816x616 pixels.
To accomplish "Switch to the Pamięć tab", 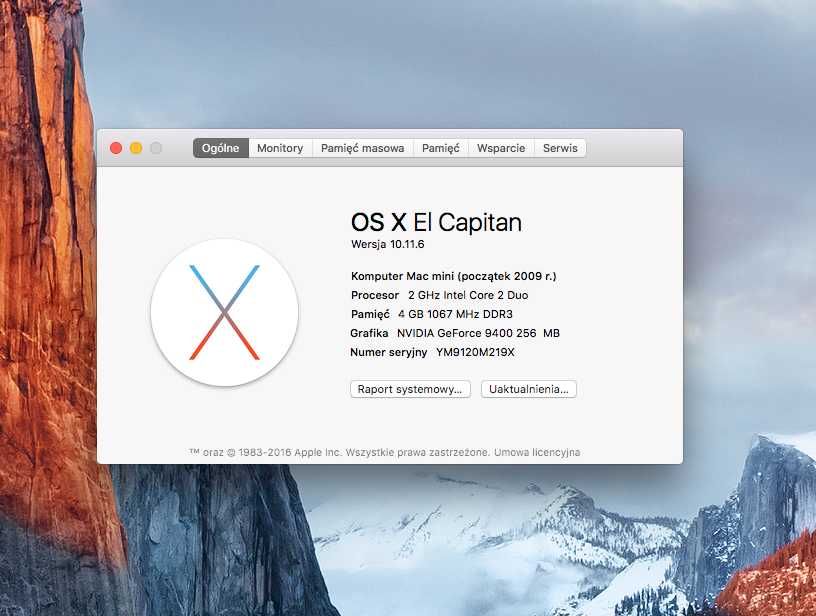I will click(441, 148).
